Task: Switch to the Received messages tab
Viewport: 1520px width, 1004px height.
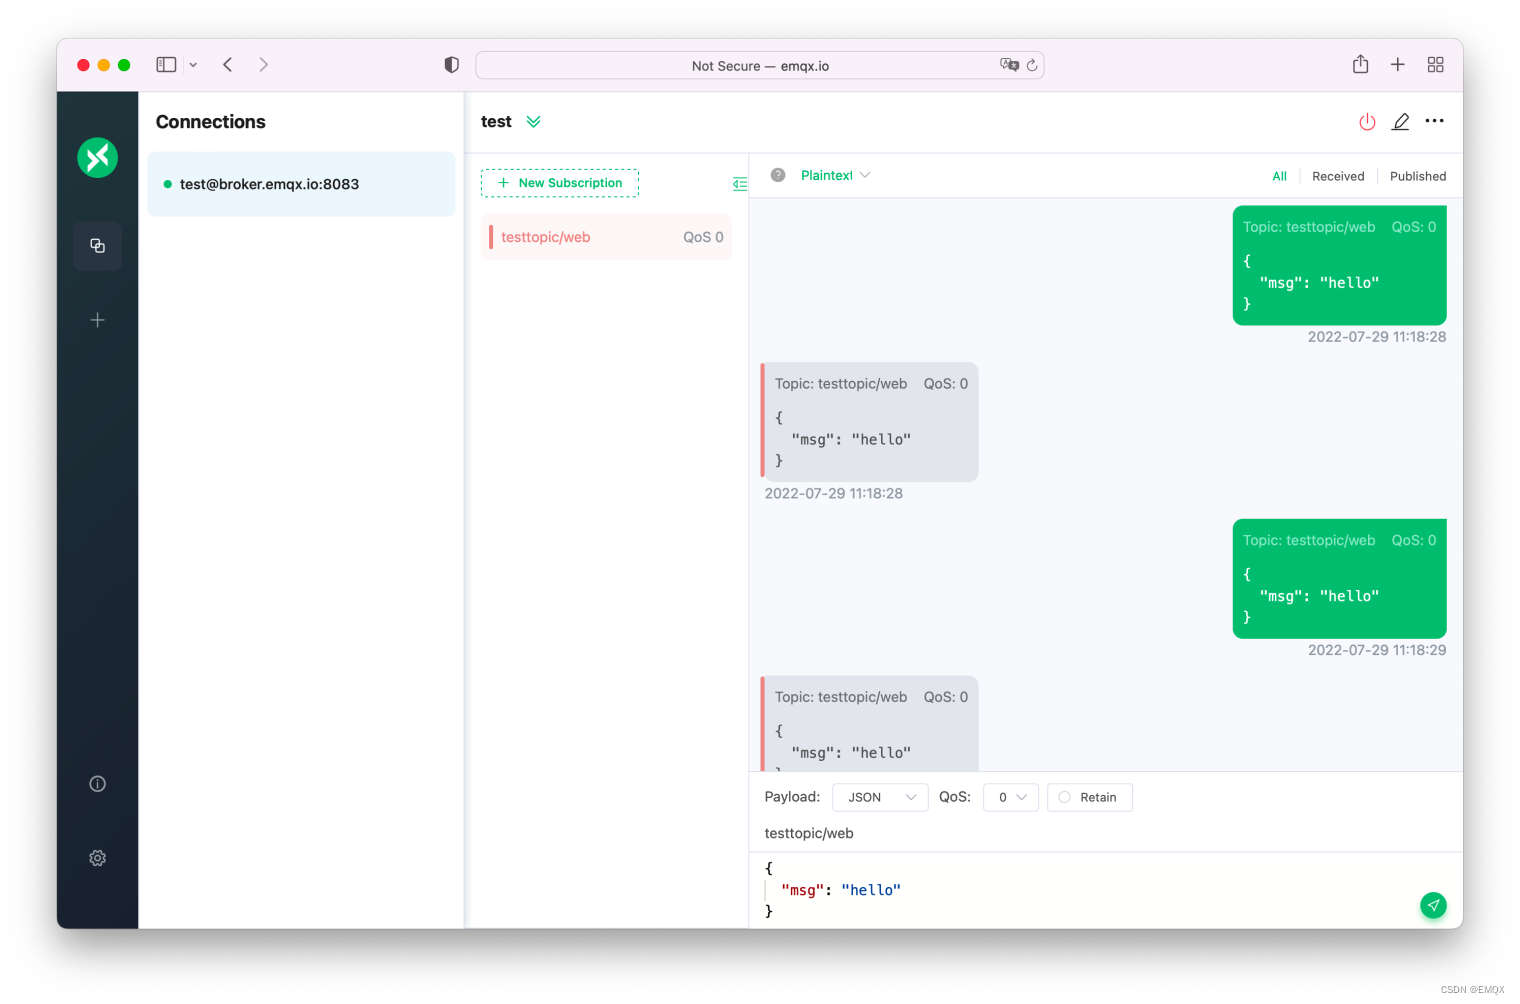Action: 1338,175
